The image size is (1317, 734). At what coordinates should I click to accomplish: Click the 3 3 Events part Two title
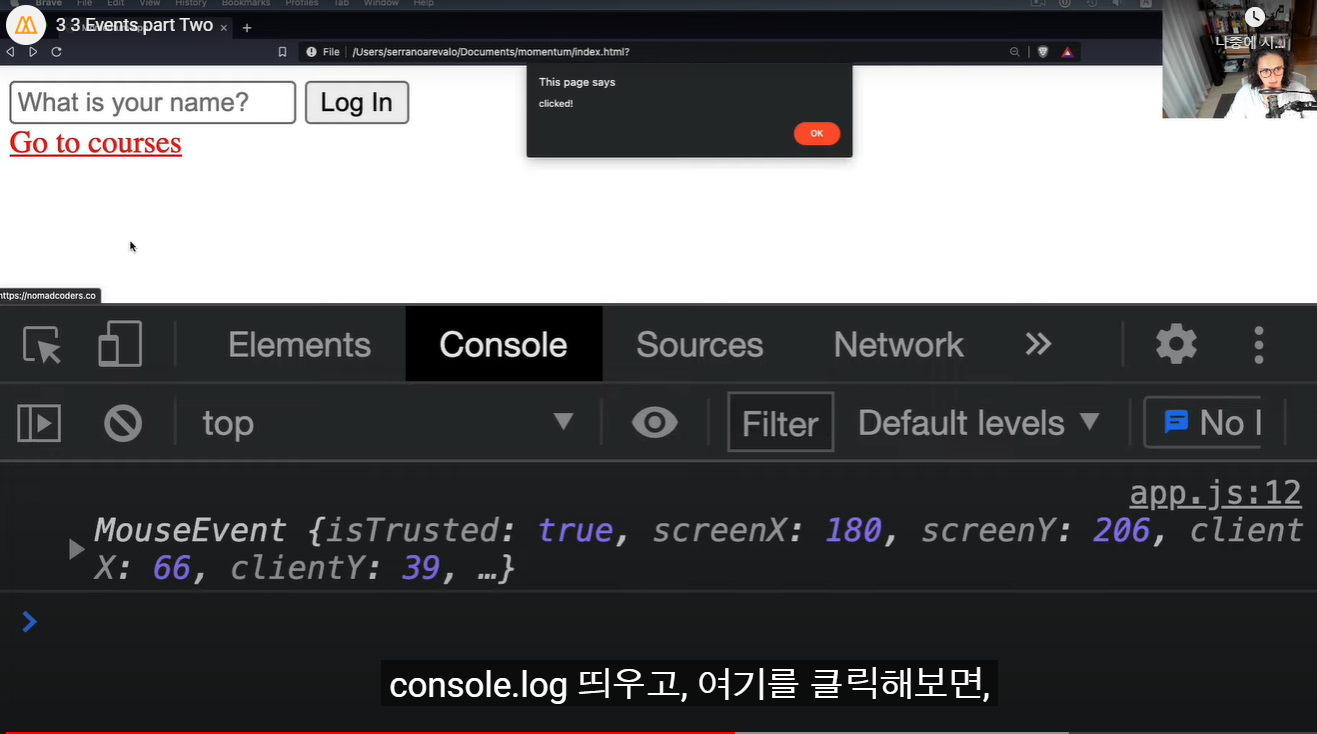[x=134, y=25]
